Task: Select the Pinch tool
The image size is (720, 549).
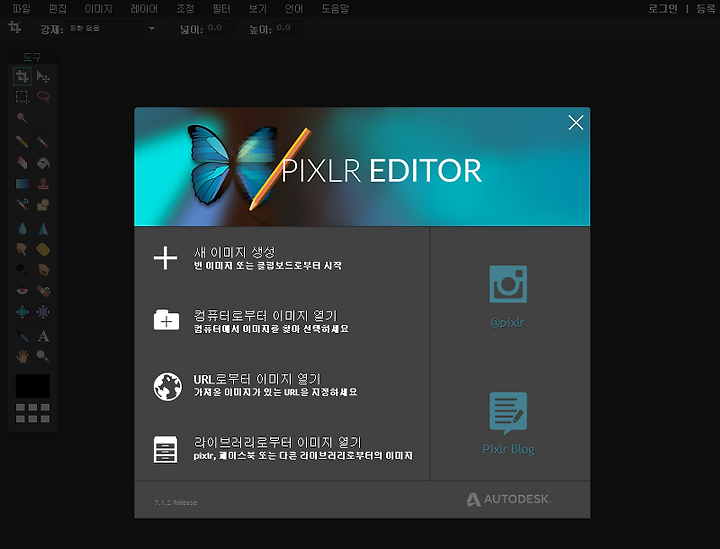Action: pyautogui.click(x=43, y=312)
